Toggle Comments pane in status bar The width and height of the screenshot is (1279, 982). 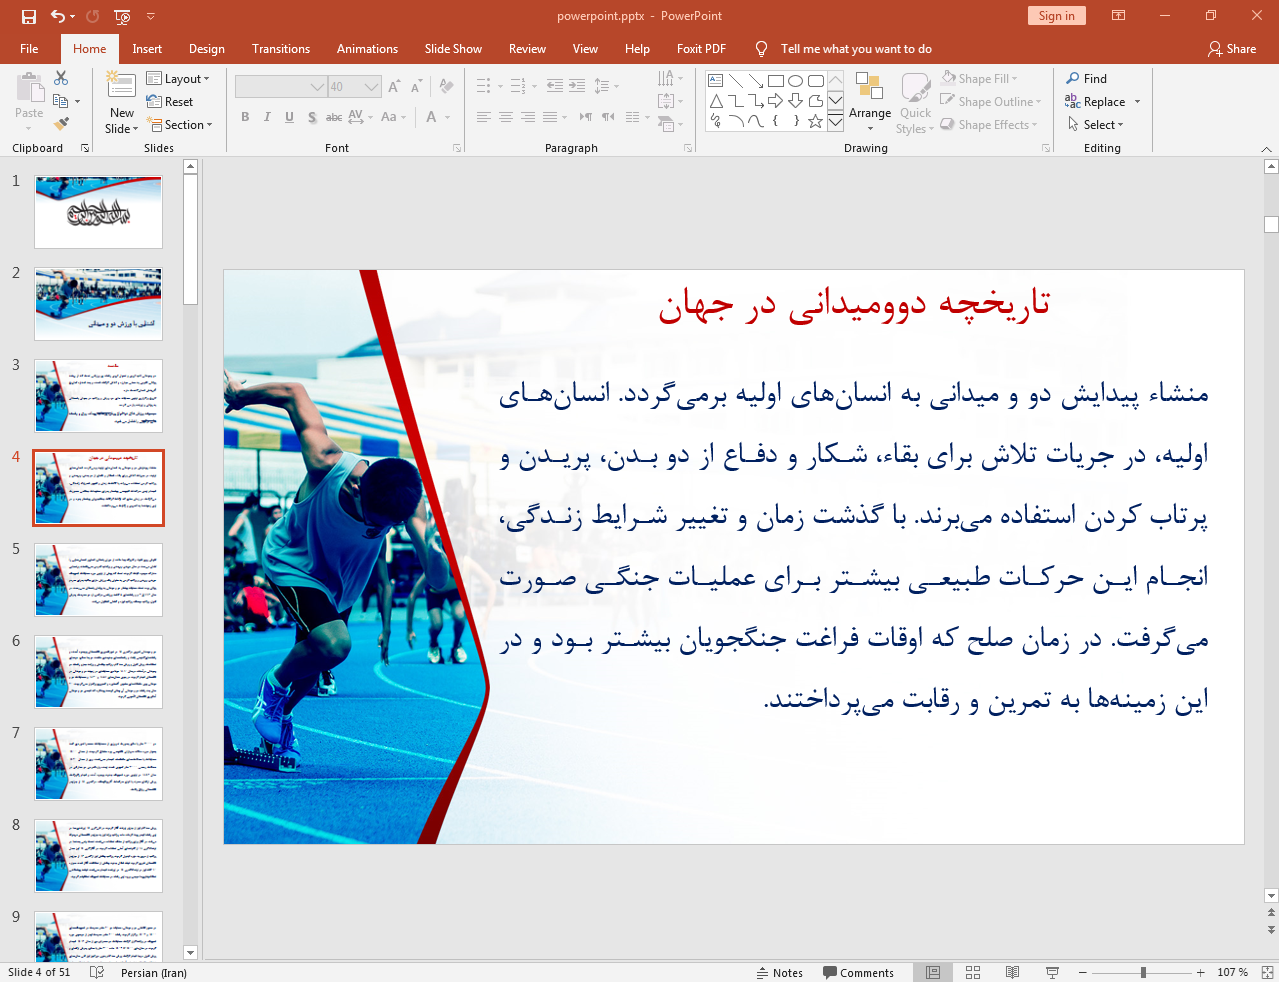[x=858, y=973]
